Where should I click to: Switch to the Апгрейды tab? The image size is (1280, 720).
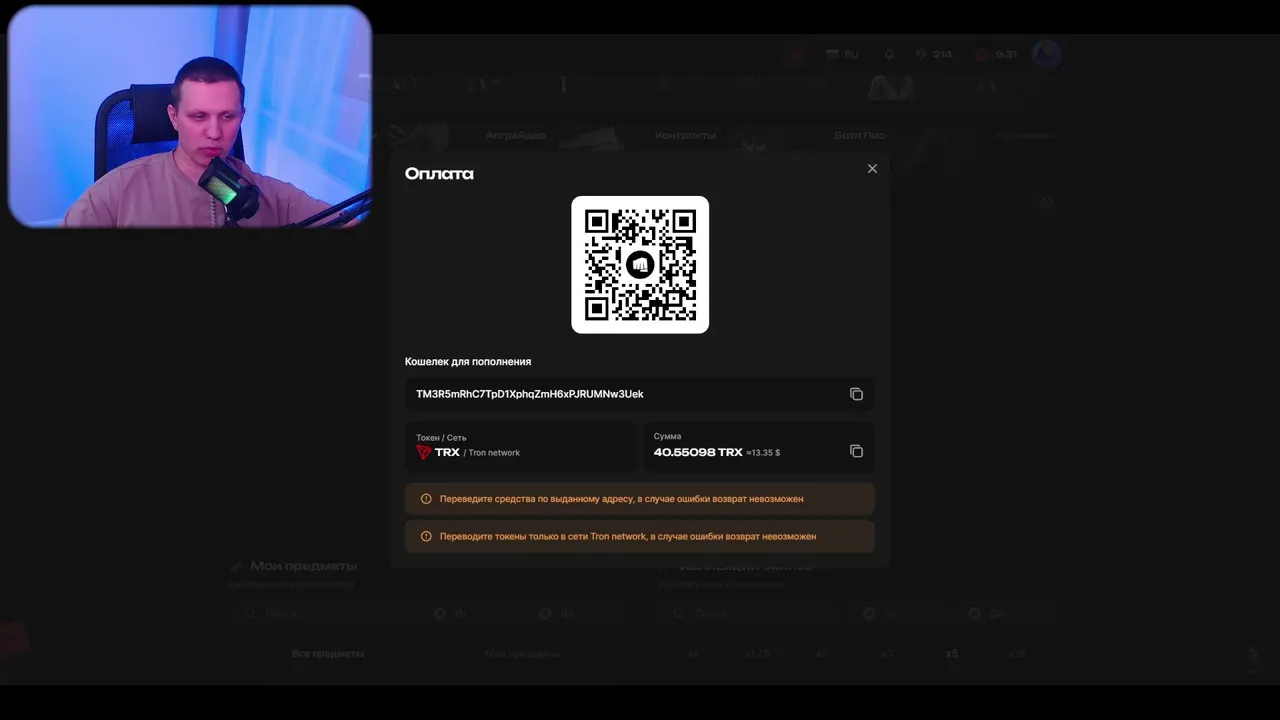[x=516, y=135]
